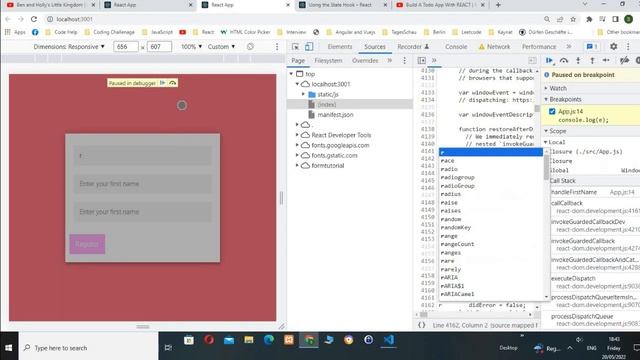
Task: Switch to the Console panel tab
Action: [456, 47]
